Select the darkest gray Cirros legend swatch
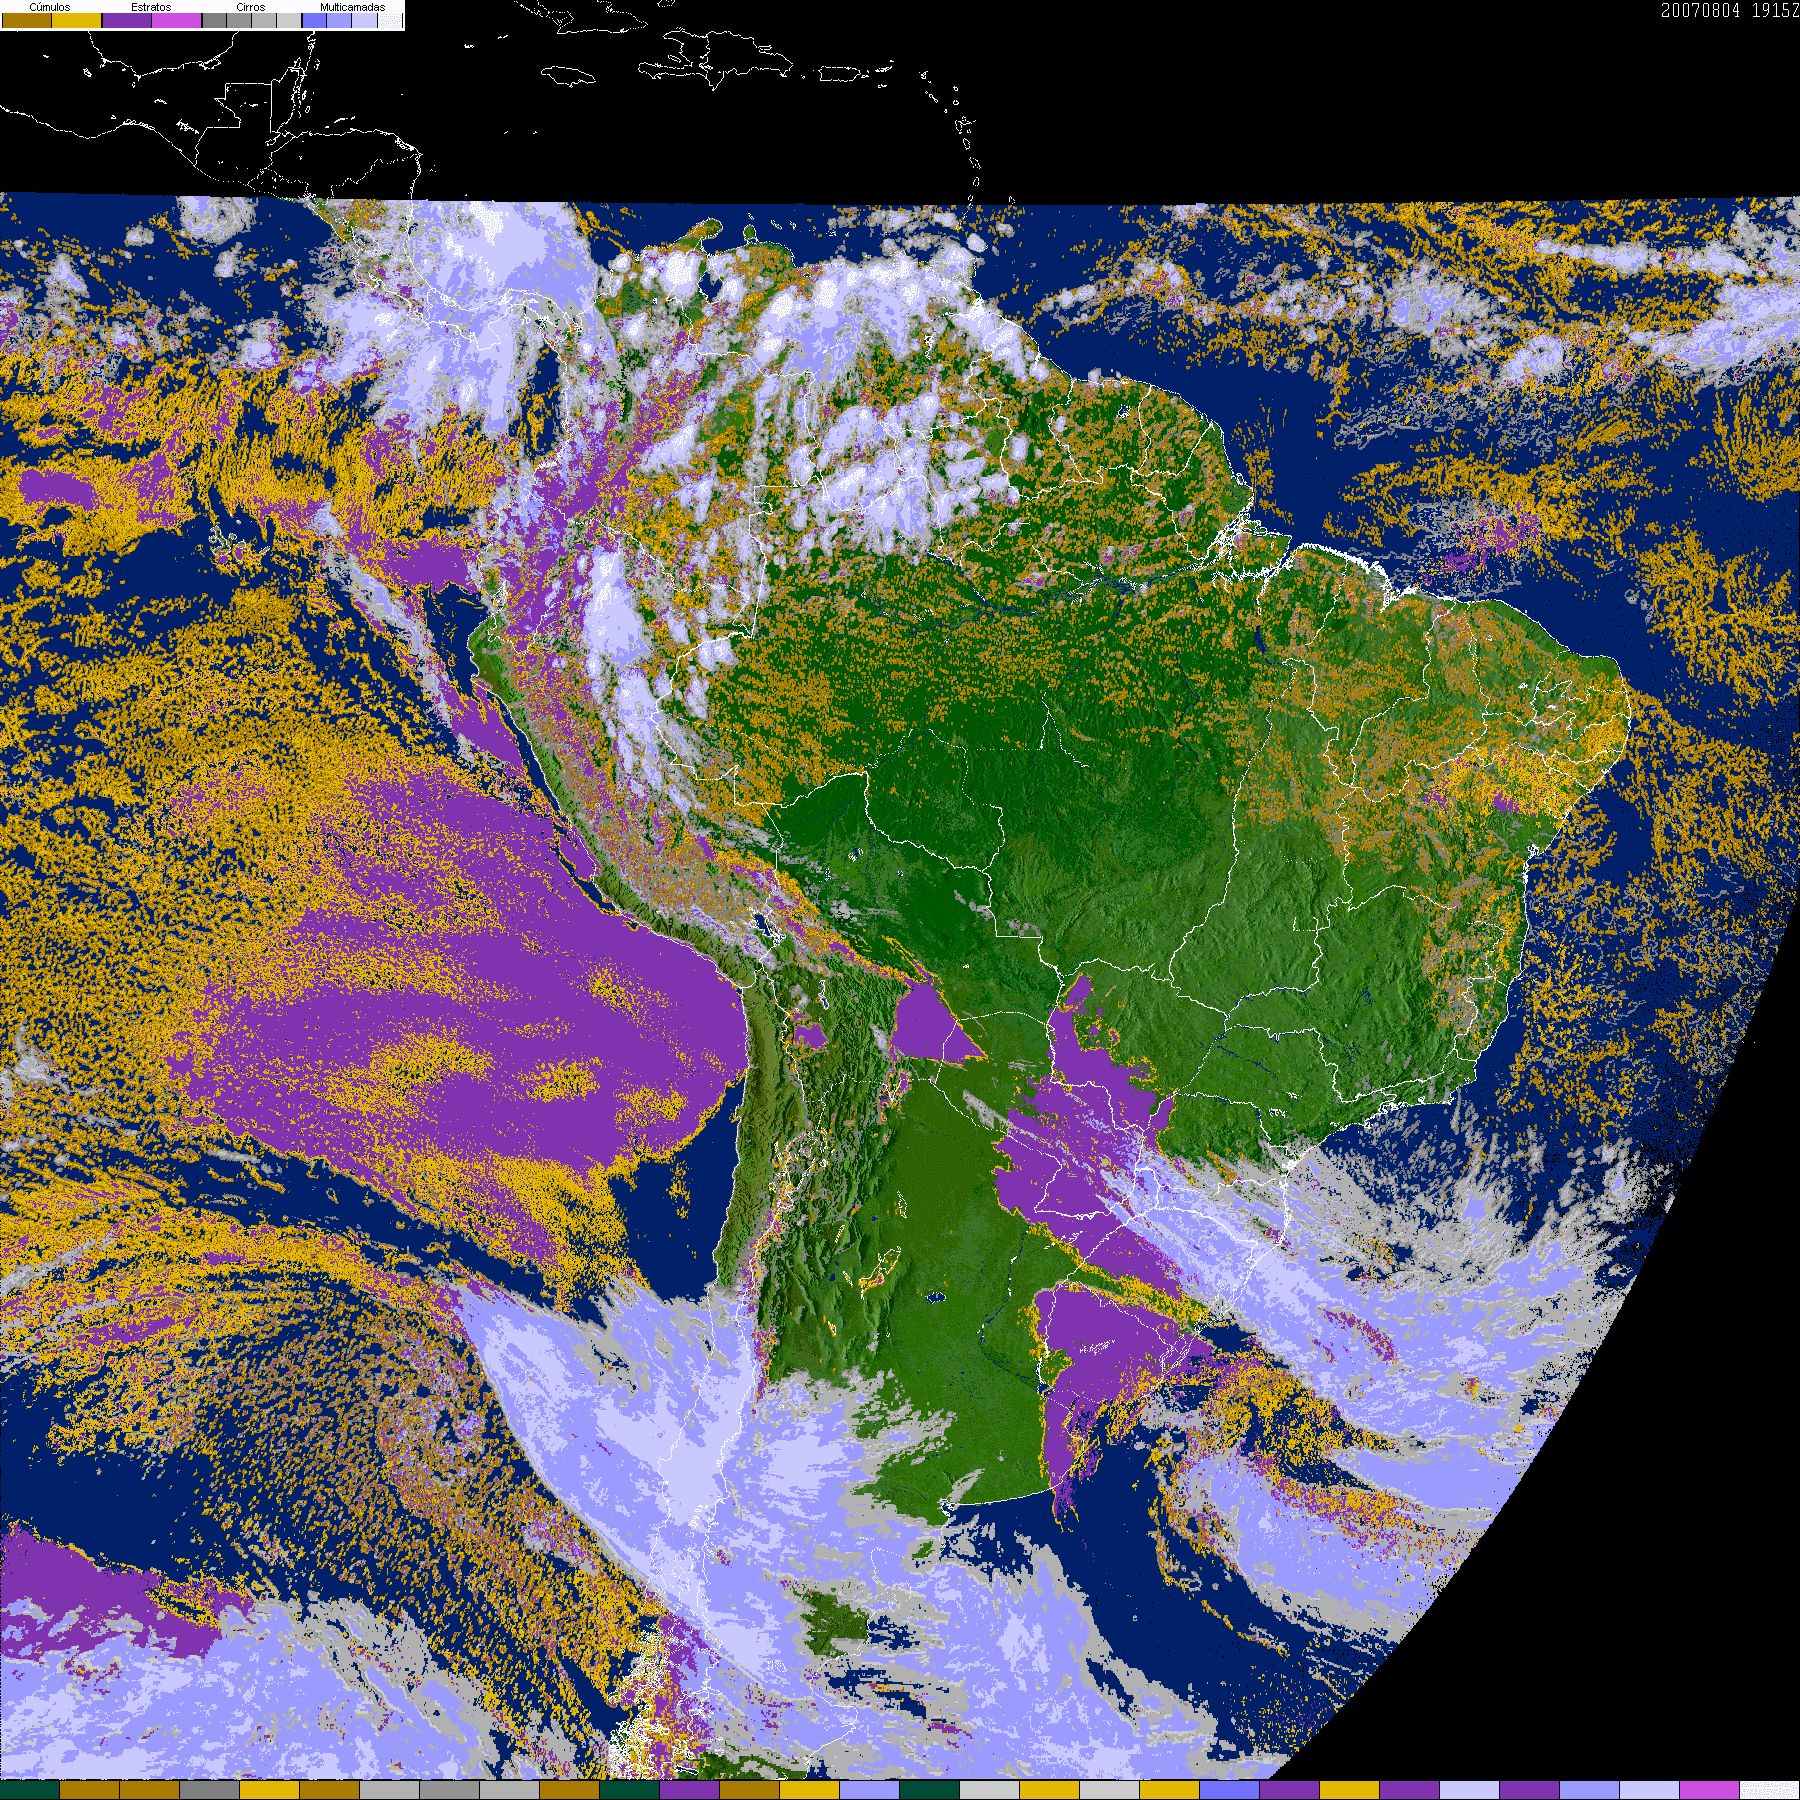1800x1800 pixels. [x=214, y=21]
